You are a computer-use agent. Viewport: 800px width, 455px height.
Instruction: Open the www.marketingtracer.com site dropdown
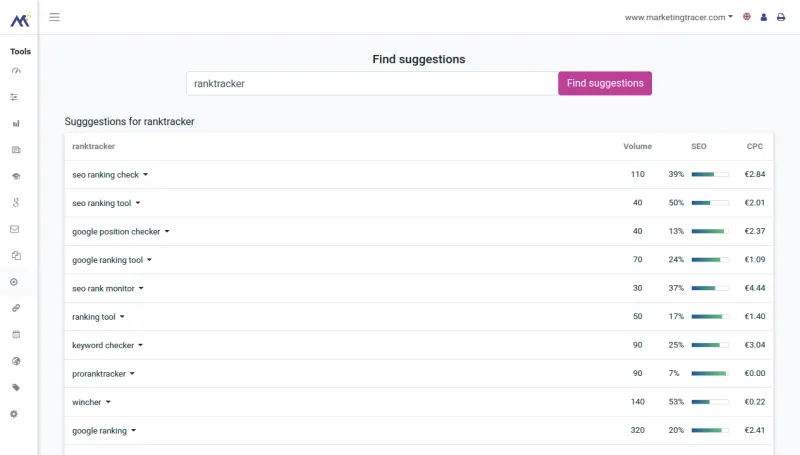click(x=679, y=17)
